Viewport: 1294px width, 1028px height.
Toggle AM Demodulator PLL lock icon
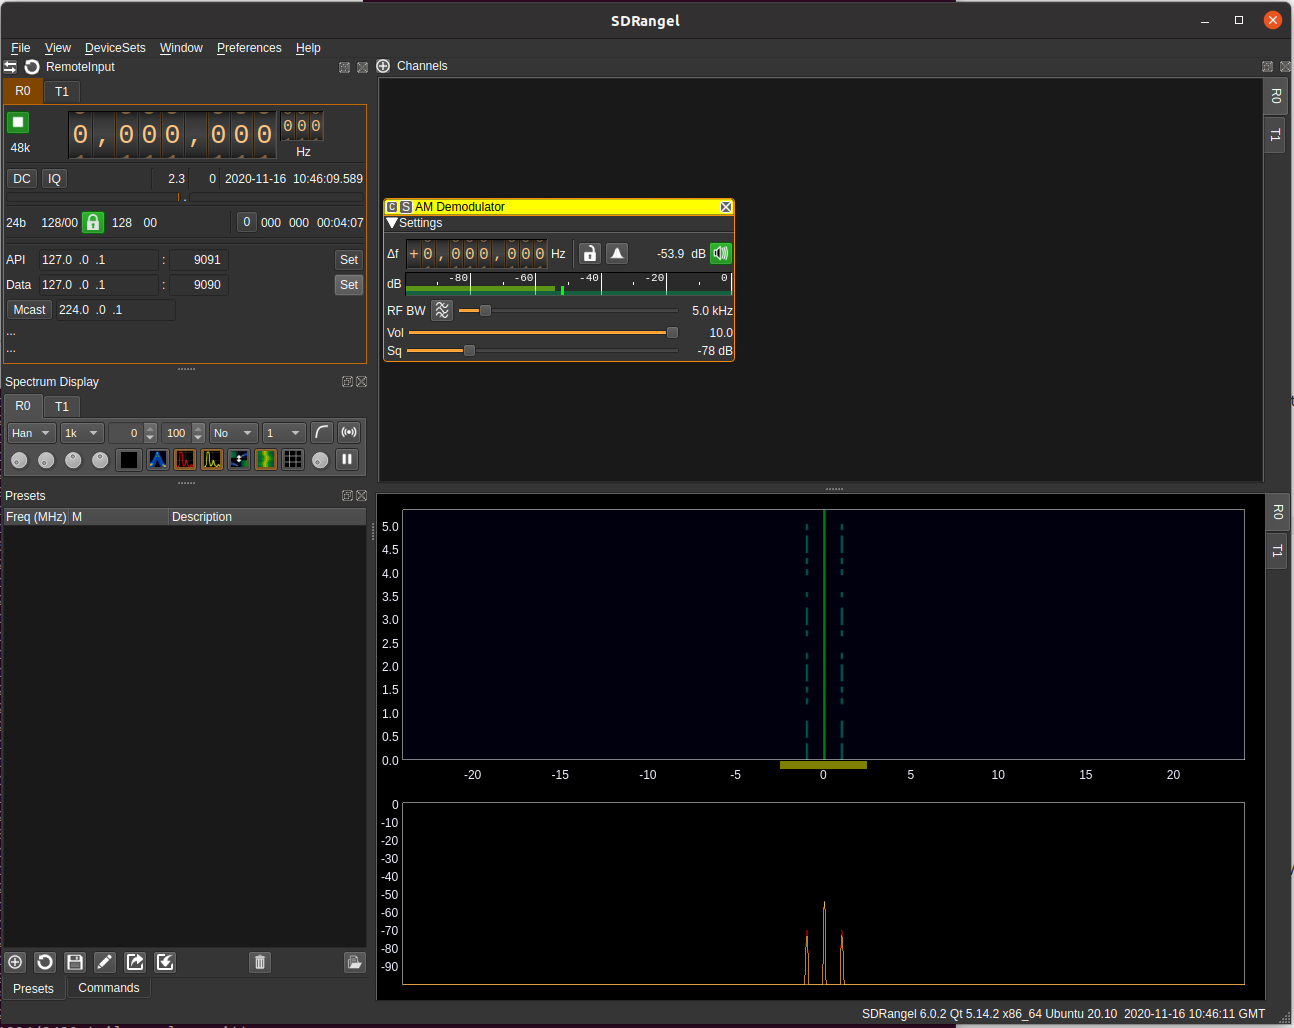(x=590, y=253)
